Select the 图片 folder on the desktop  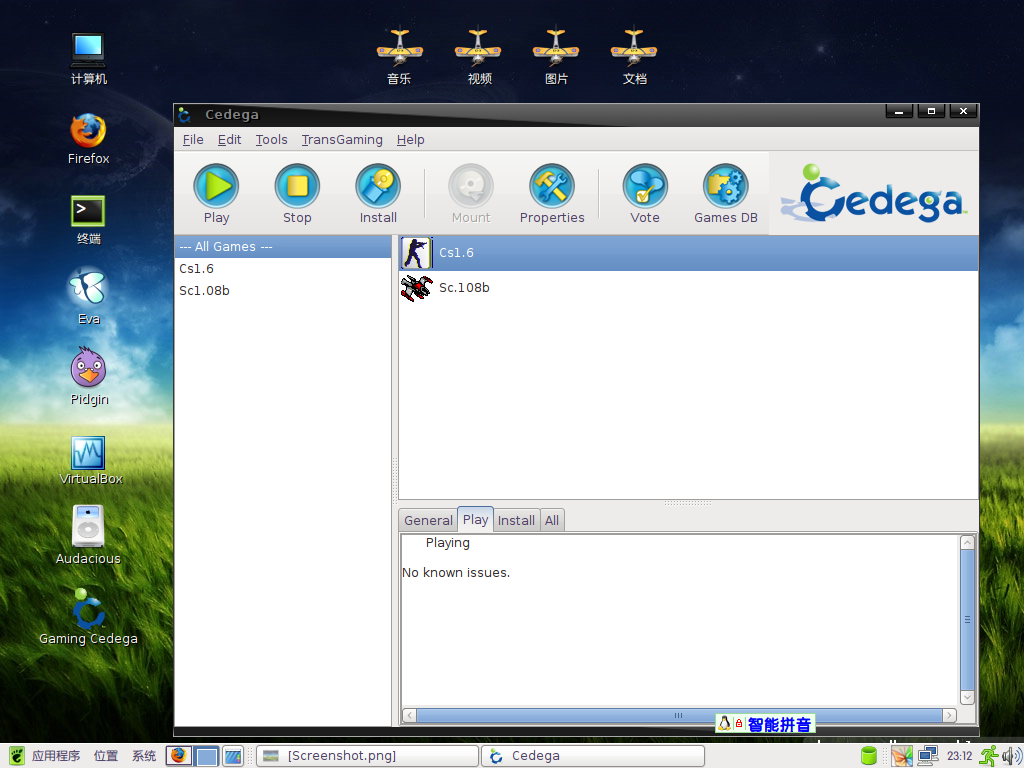pos(556,56)
